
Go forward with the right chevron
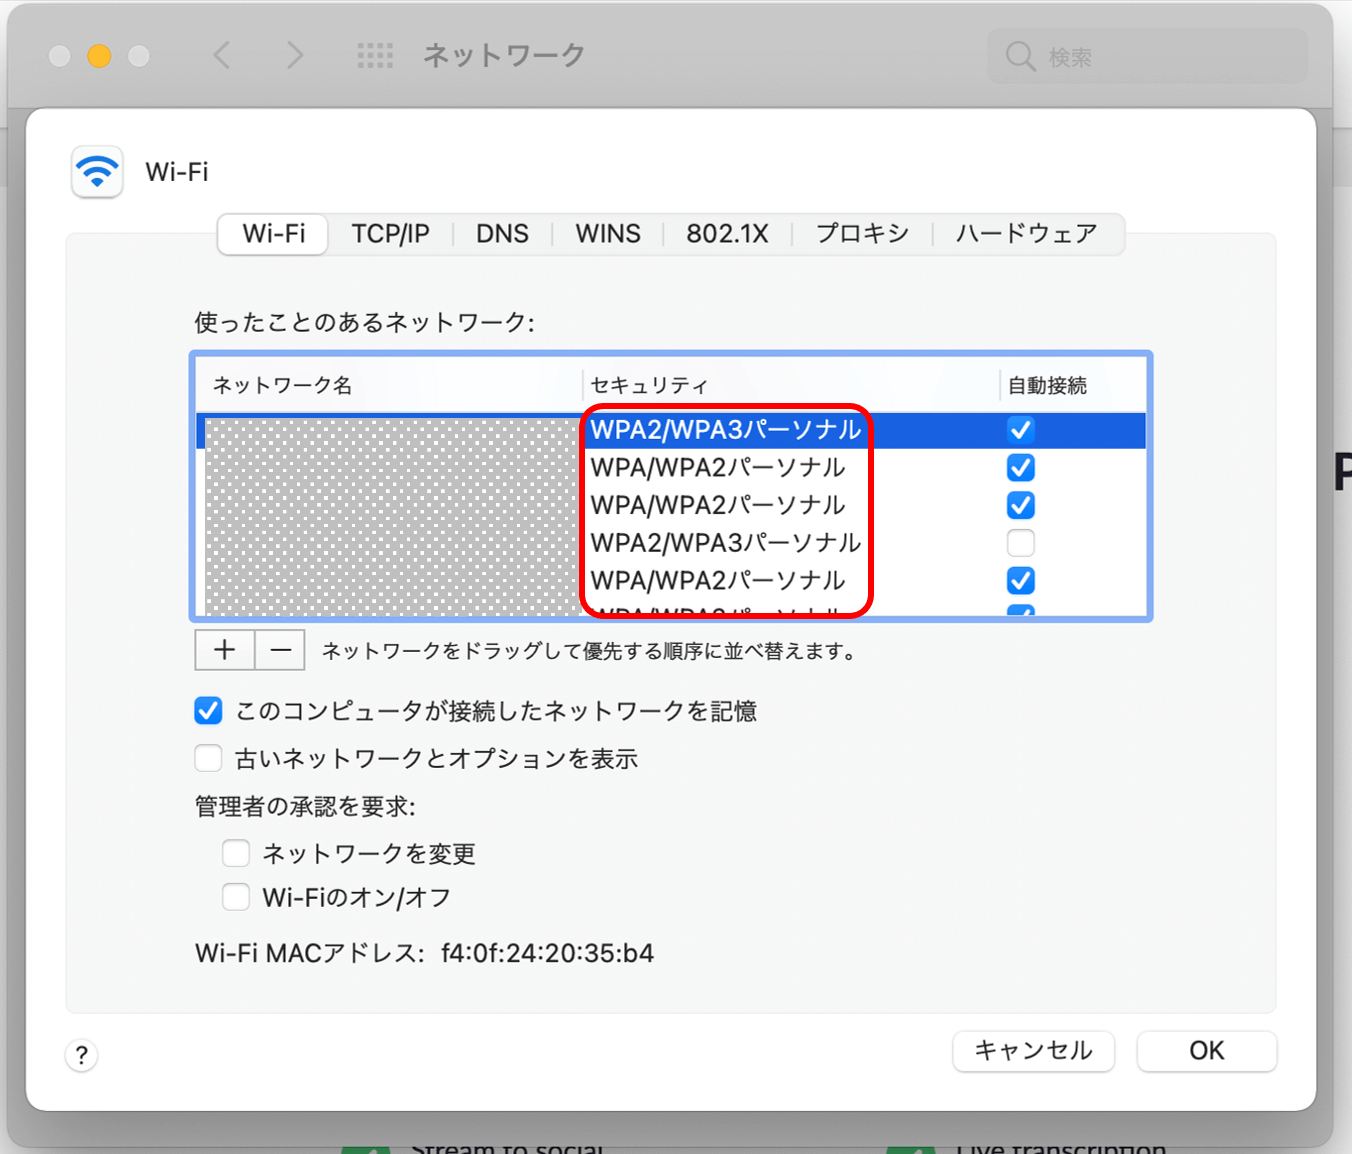click(x=294, y=56)
